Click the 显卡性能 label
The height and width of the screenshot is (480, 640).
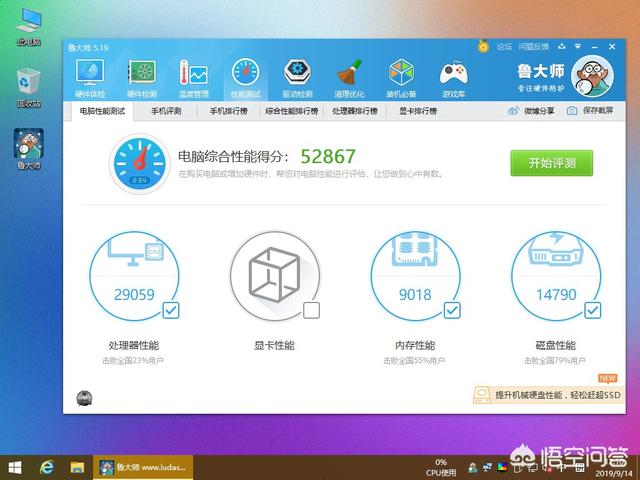pyautogui.click(x=274, y=346)
